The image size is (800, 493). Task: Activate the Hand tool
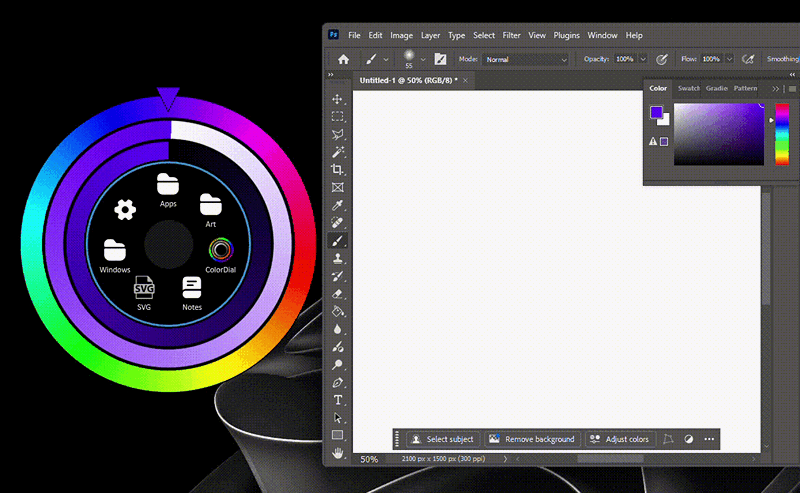[x=338, y=453]
